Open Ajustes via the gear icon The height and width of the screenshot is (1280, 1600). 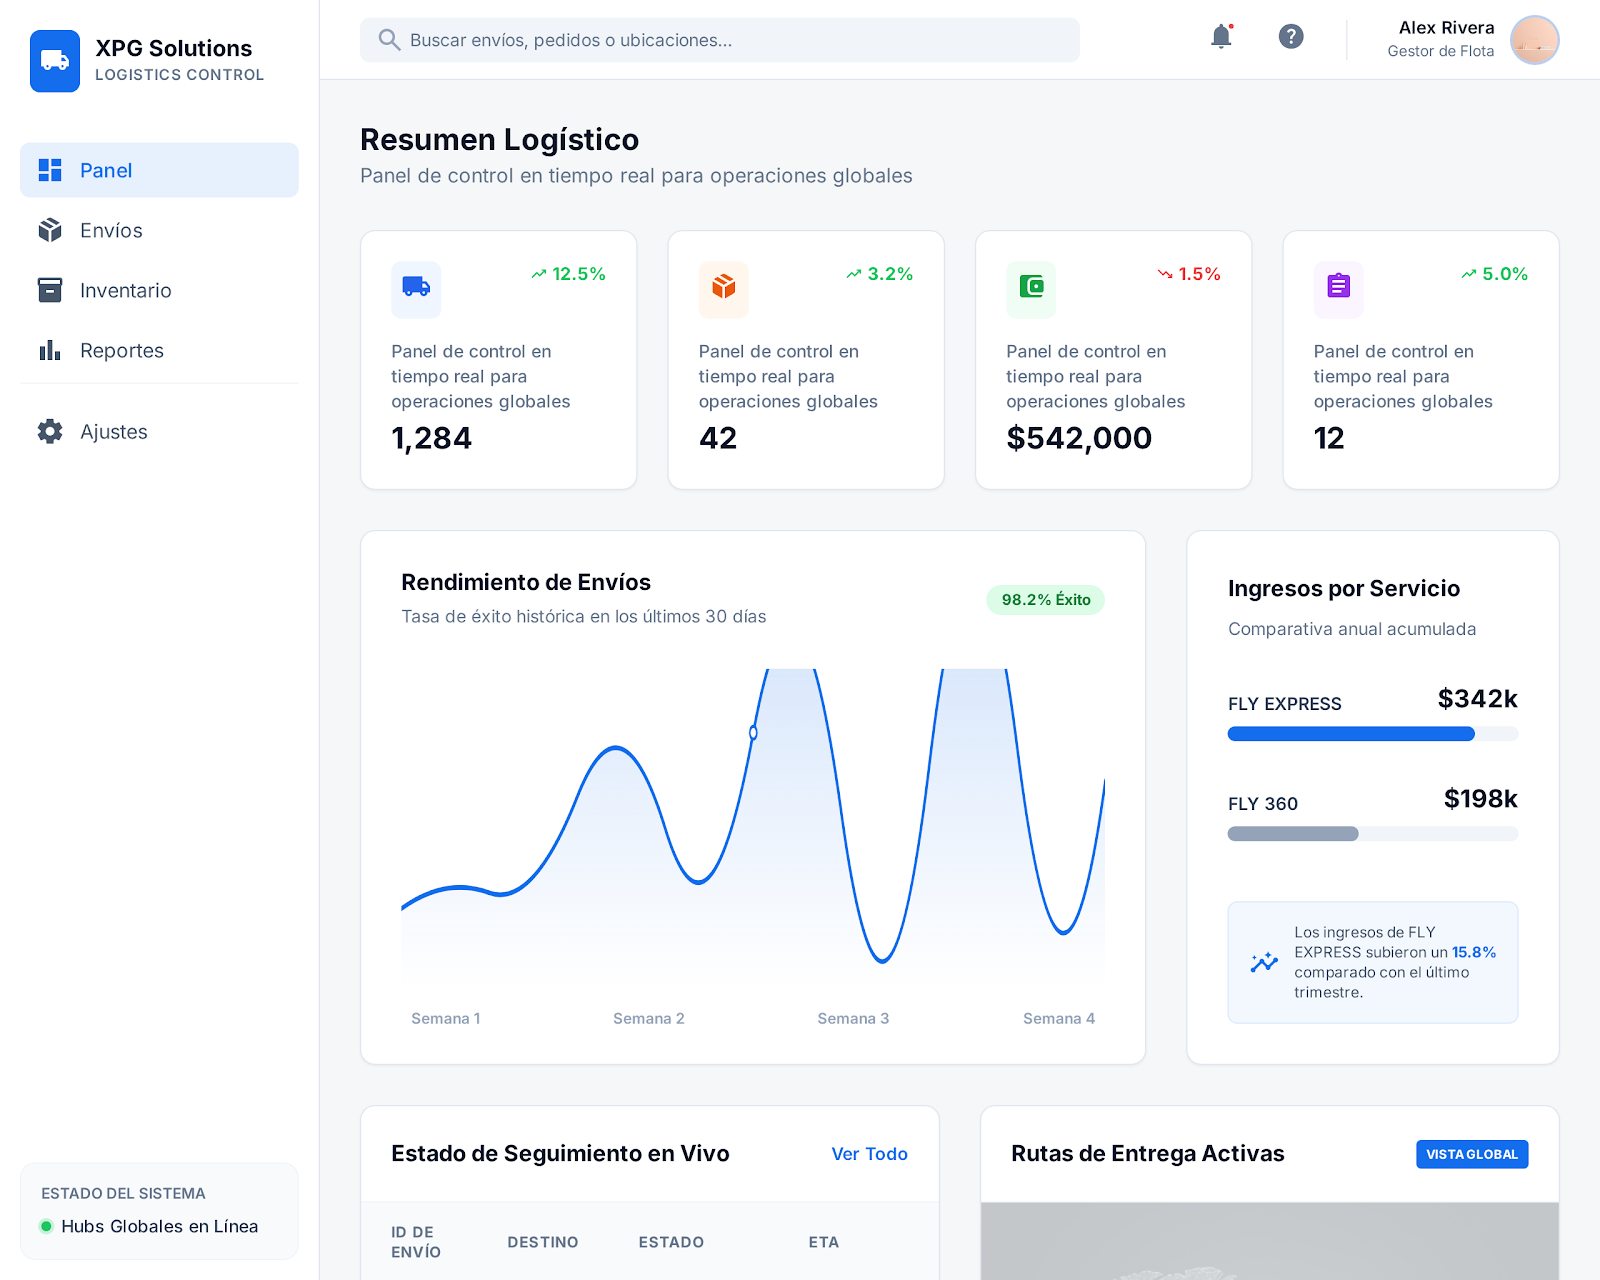[49, 431]
